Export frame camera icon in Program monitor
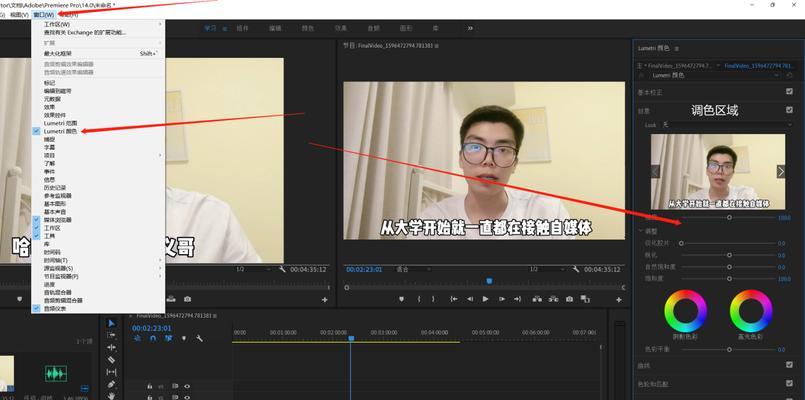This screenshot has width=805, height=400. tap(569, 299)
